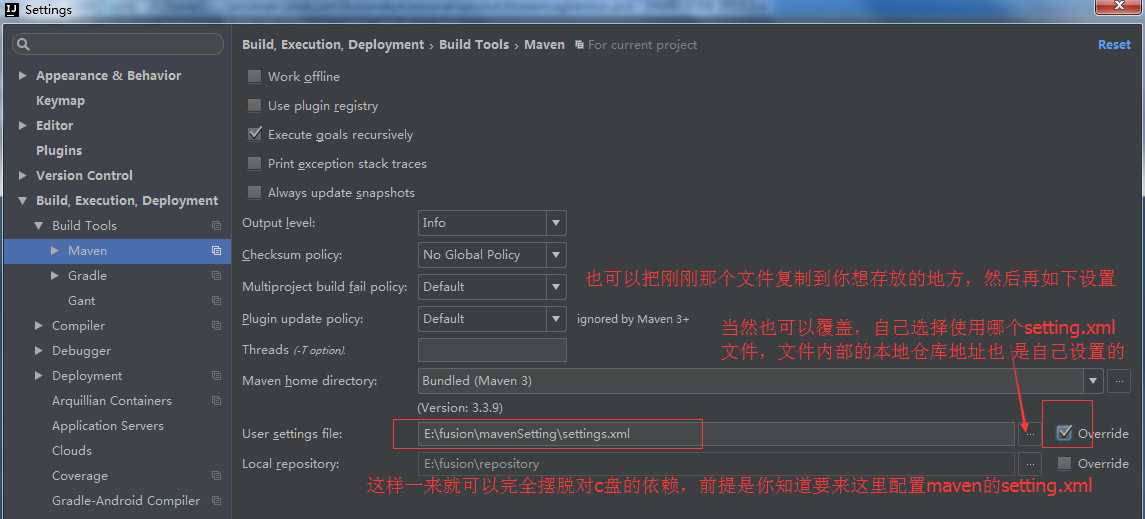Screen dimensions: 1145x519
Task: Expand Compiler subtree arrow
Action: (38, 326)
